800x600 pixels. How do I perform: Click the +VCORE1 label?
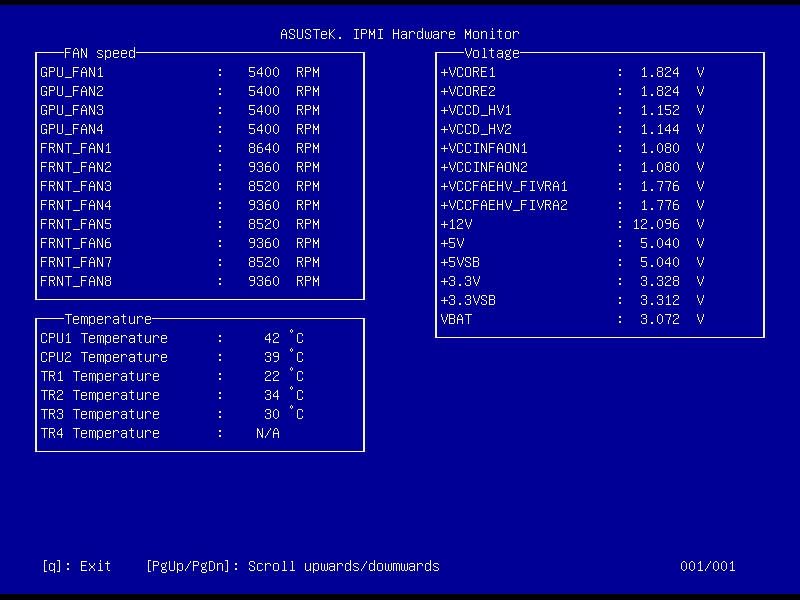coord(468,72)
